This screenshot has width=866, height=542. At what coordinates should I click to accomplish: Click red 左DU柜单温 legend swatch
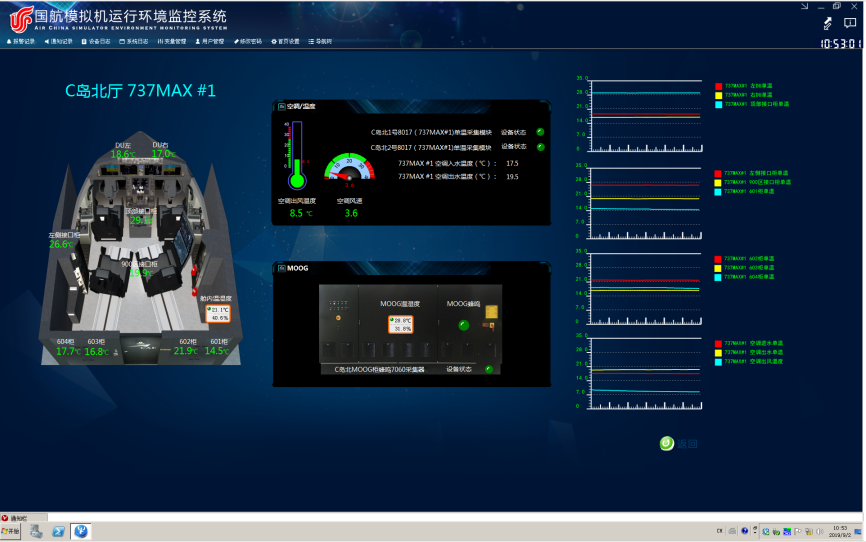[717, 87]
